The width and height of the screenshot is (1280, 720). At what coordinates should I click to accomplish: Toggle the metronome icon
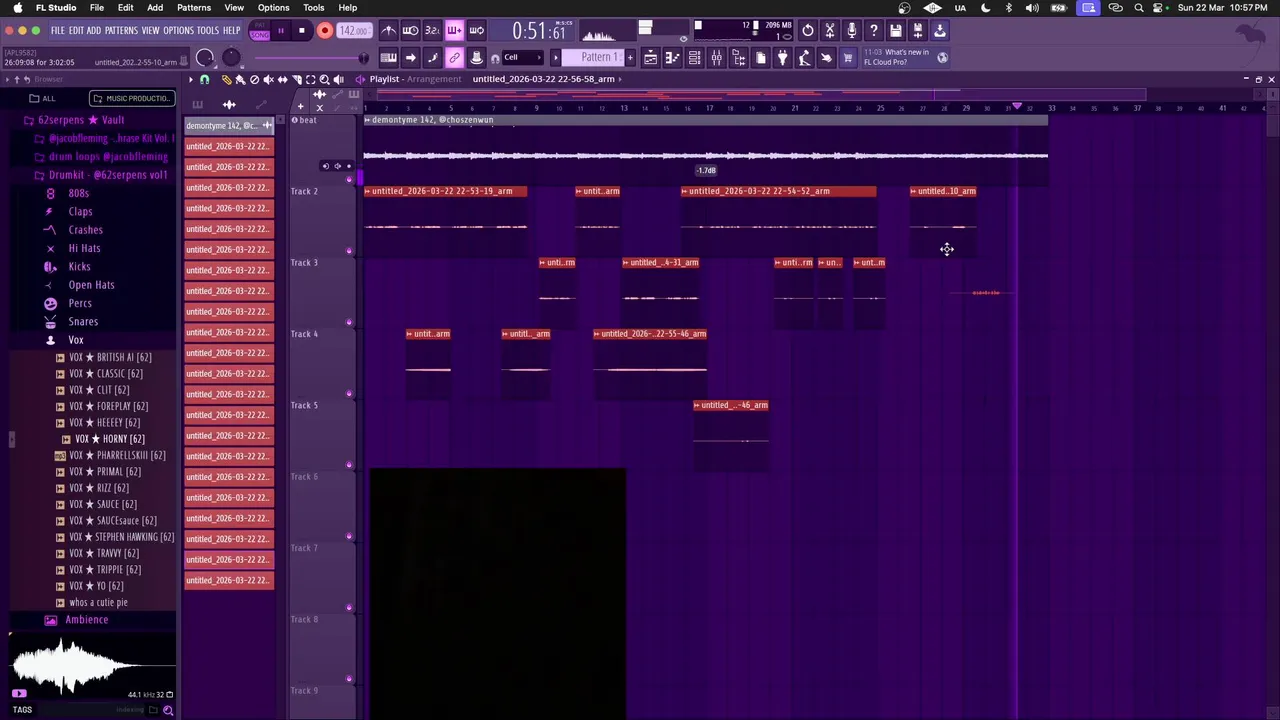389,30
